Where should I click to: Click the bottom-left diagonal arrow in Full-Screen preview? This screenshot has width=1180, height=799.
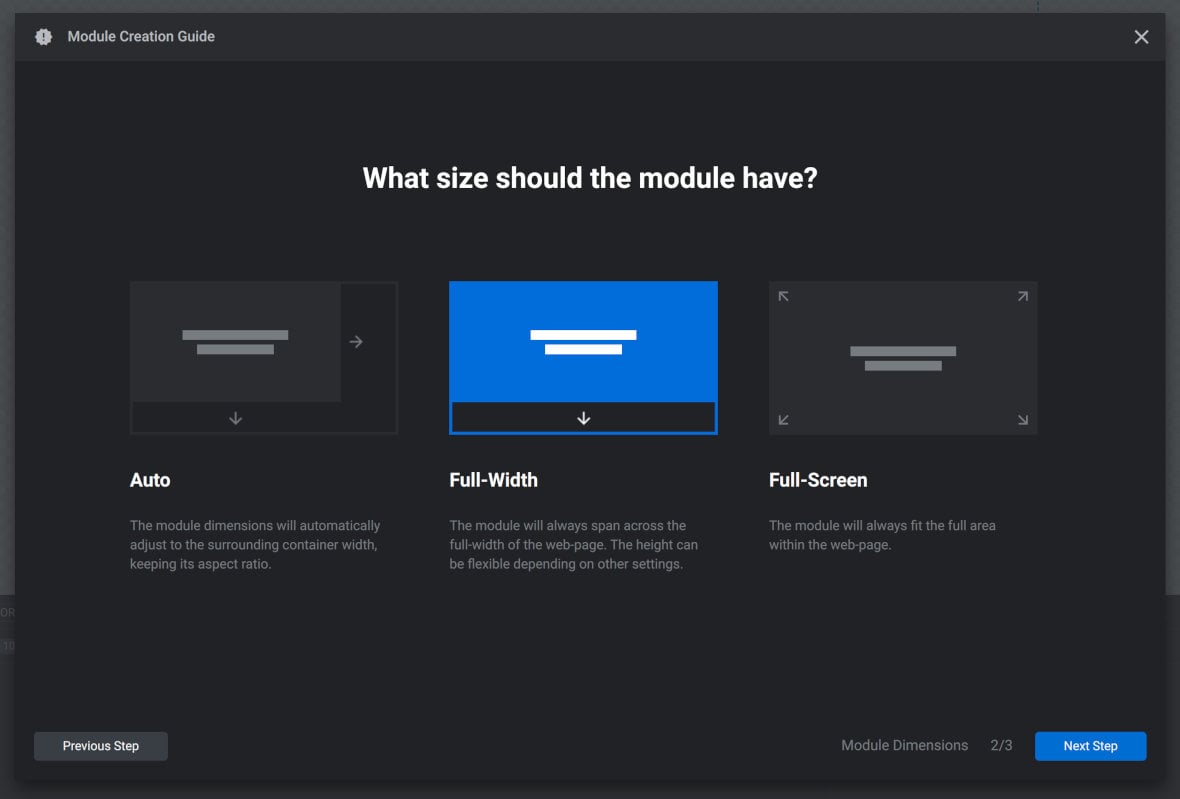(782, 421)
